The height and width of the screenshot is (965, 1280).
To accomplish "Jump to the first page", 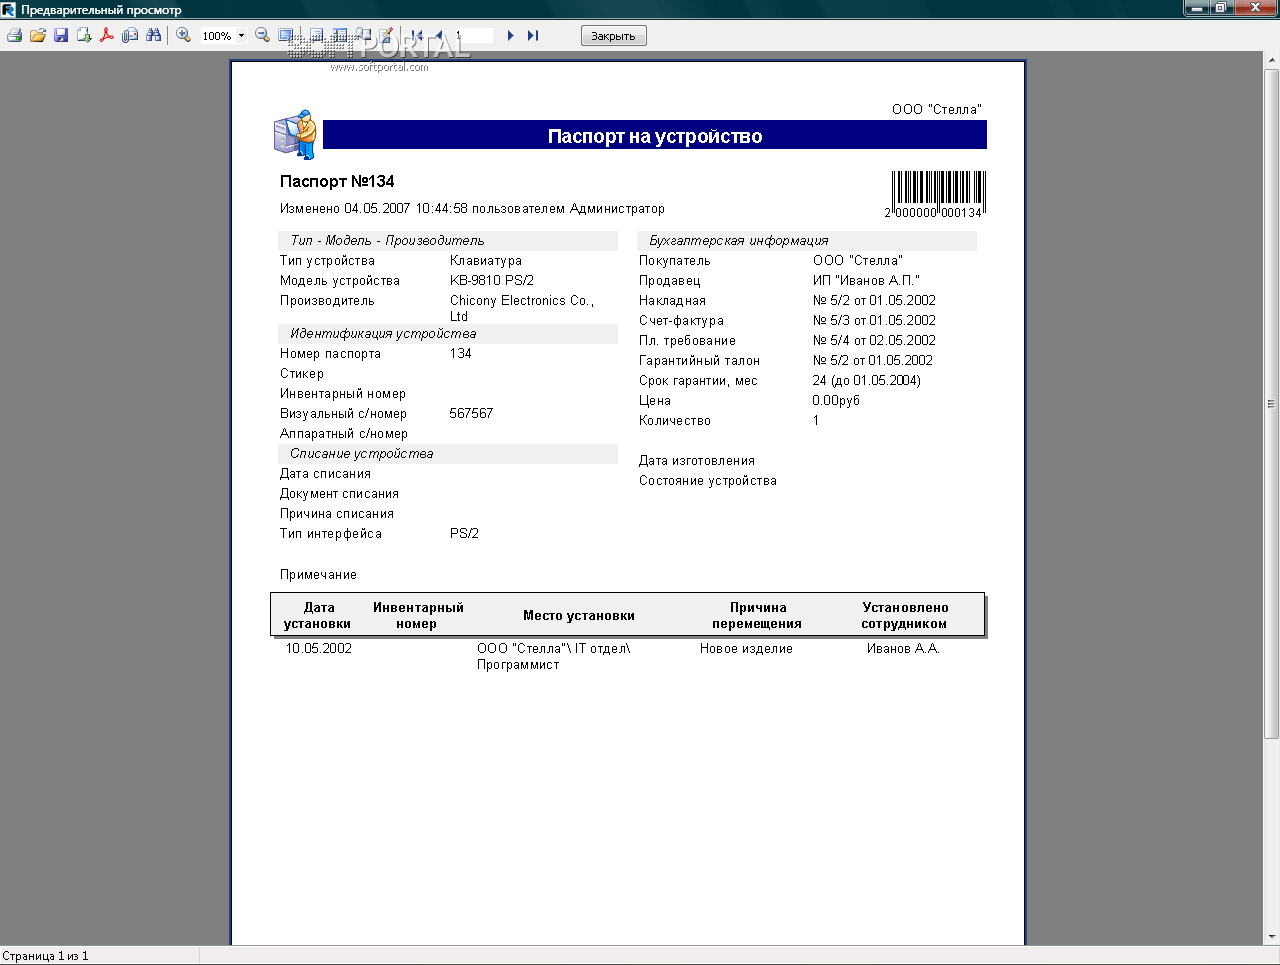I will point(417,35).
